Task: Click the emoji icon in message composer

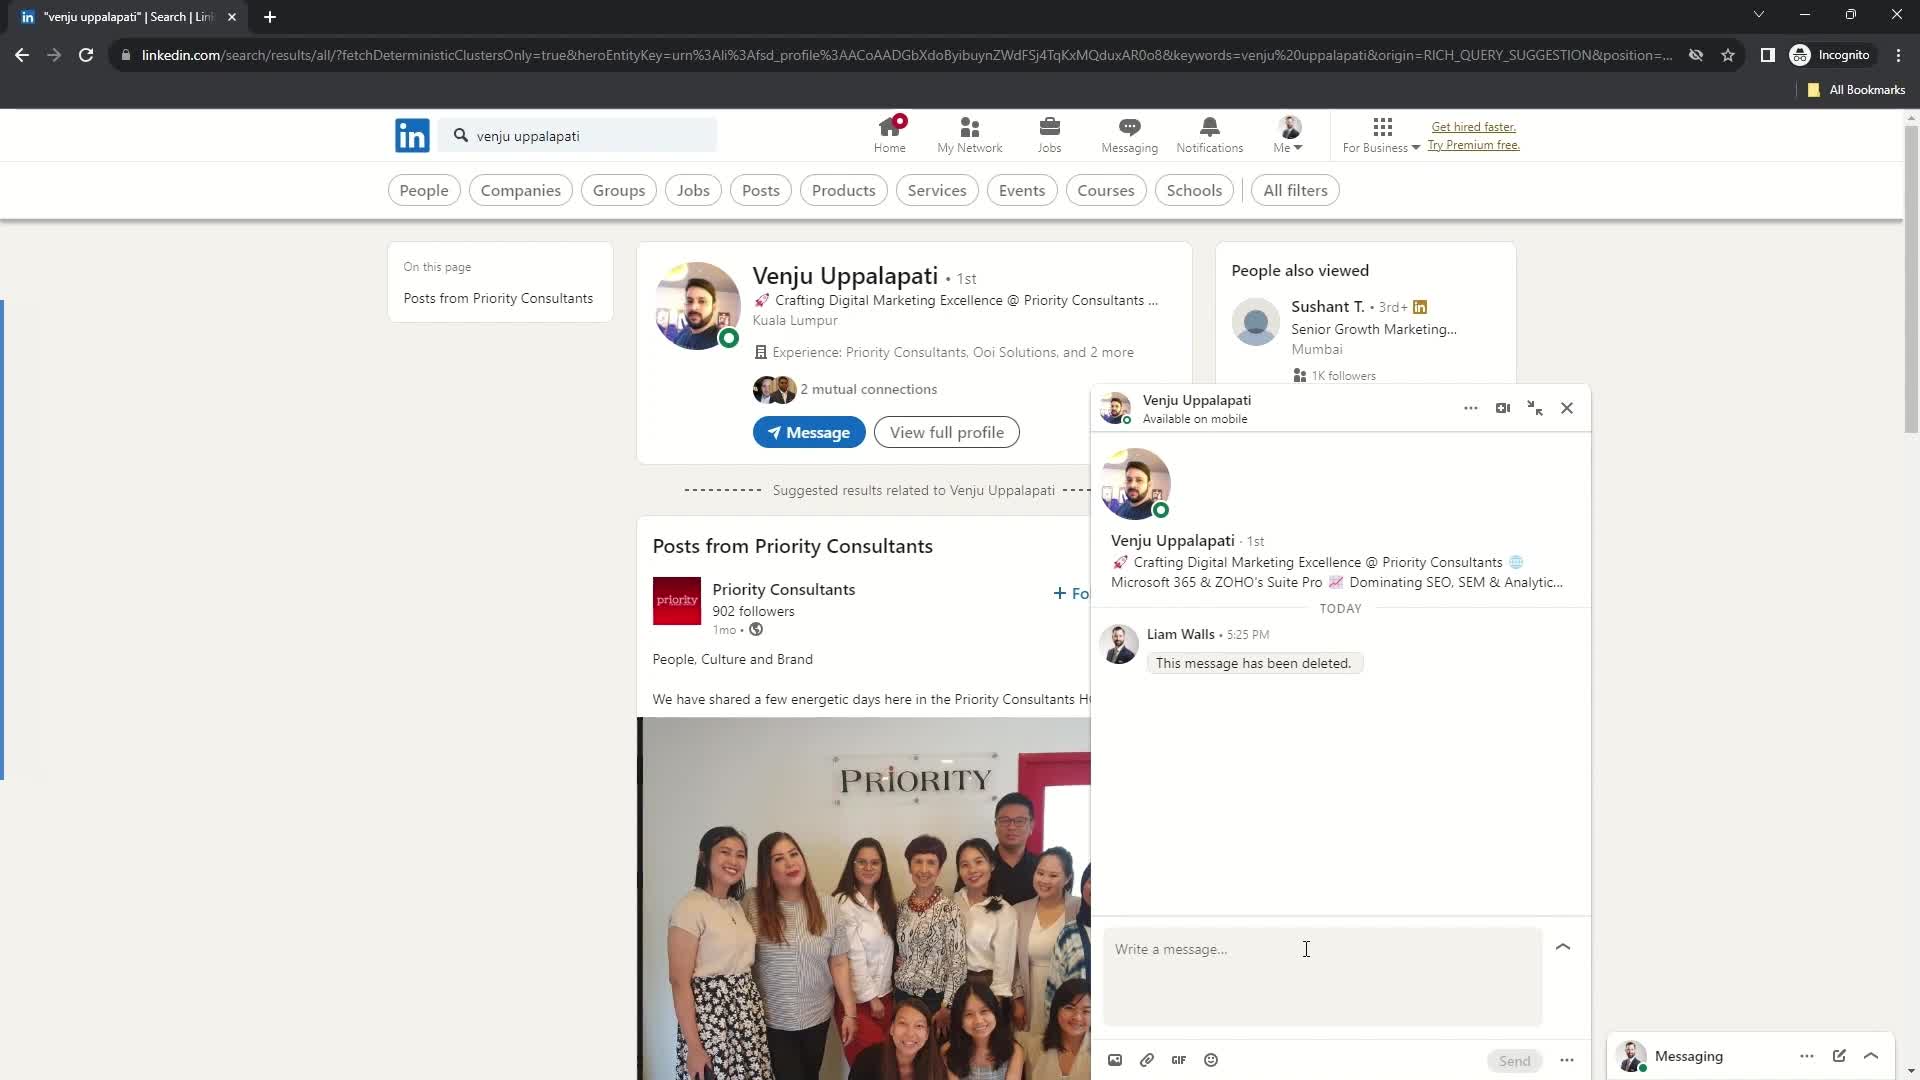Action: tap(1213, 1060)
